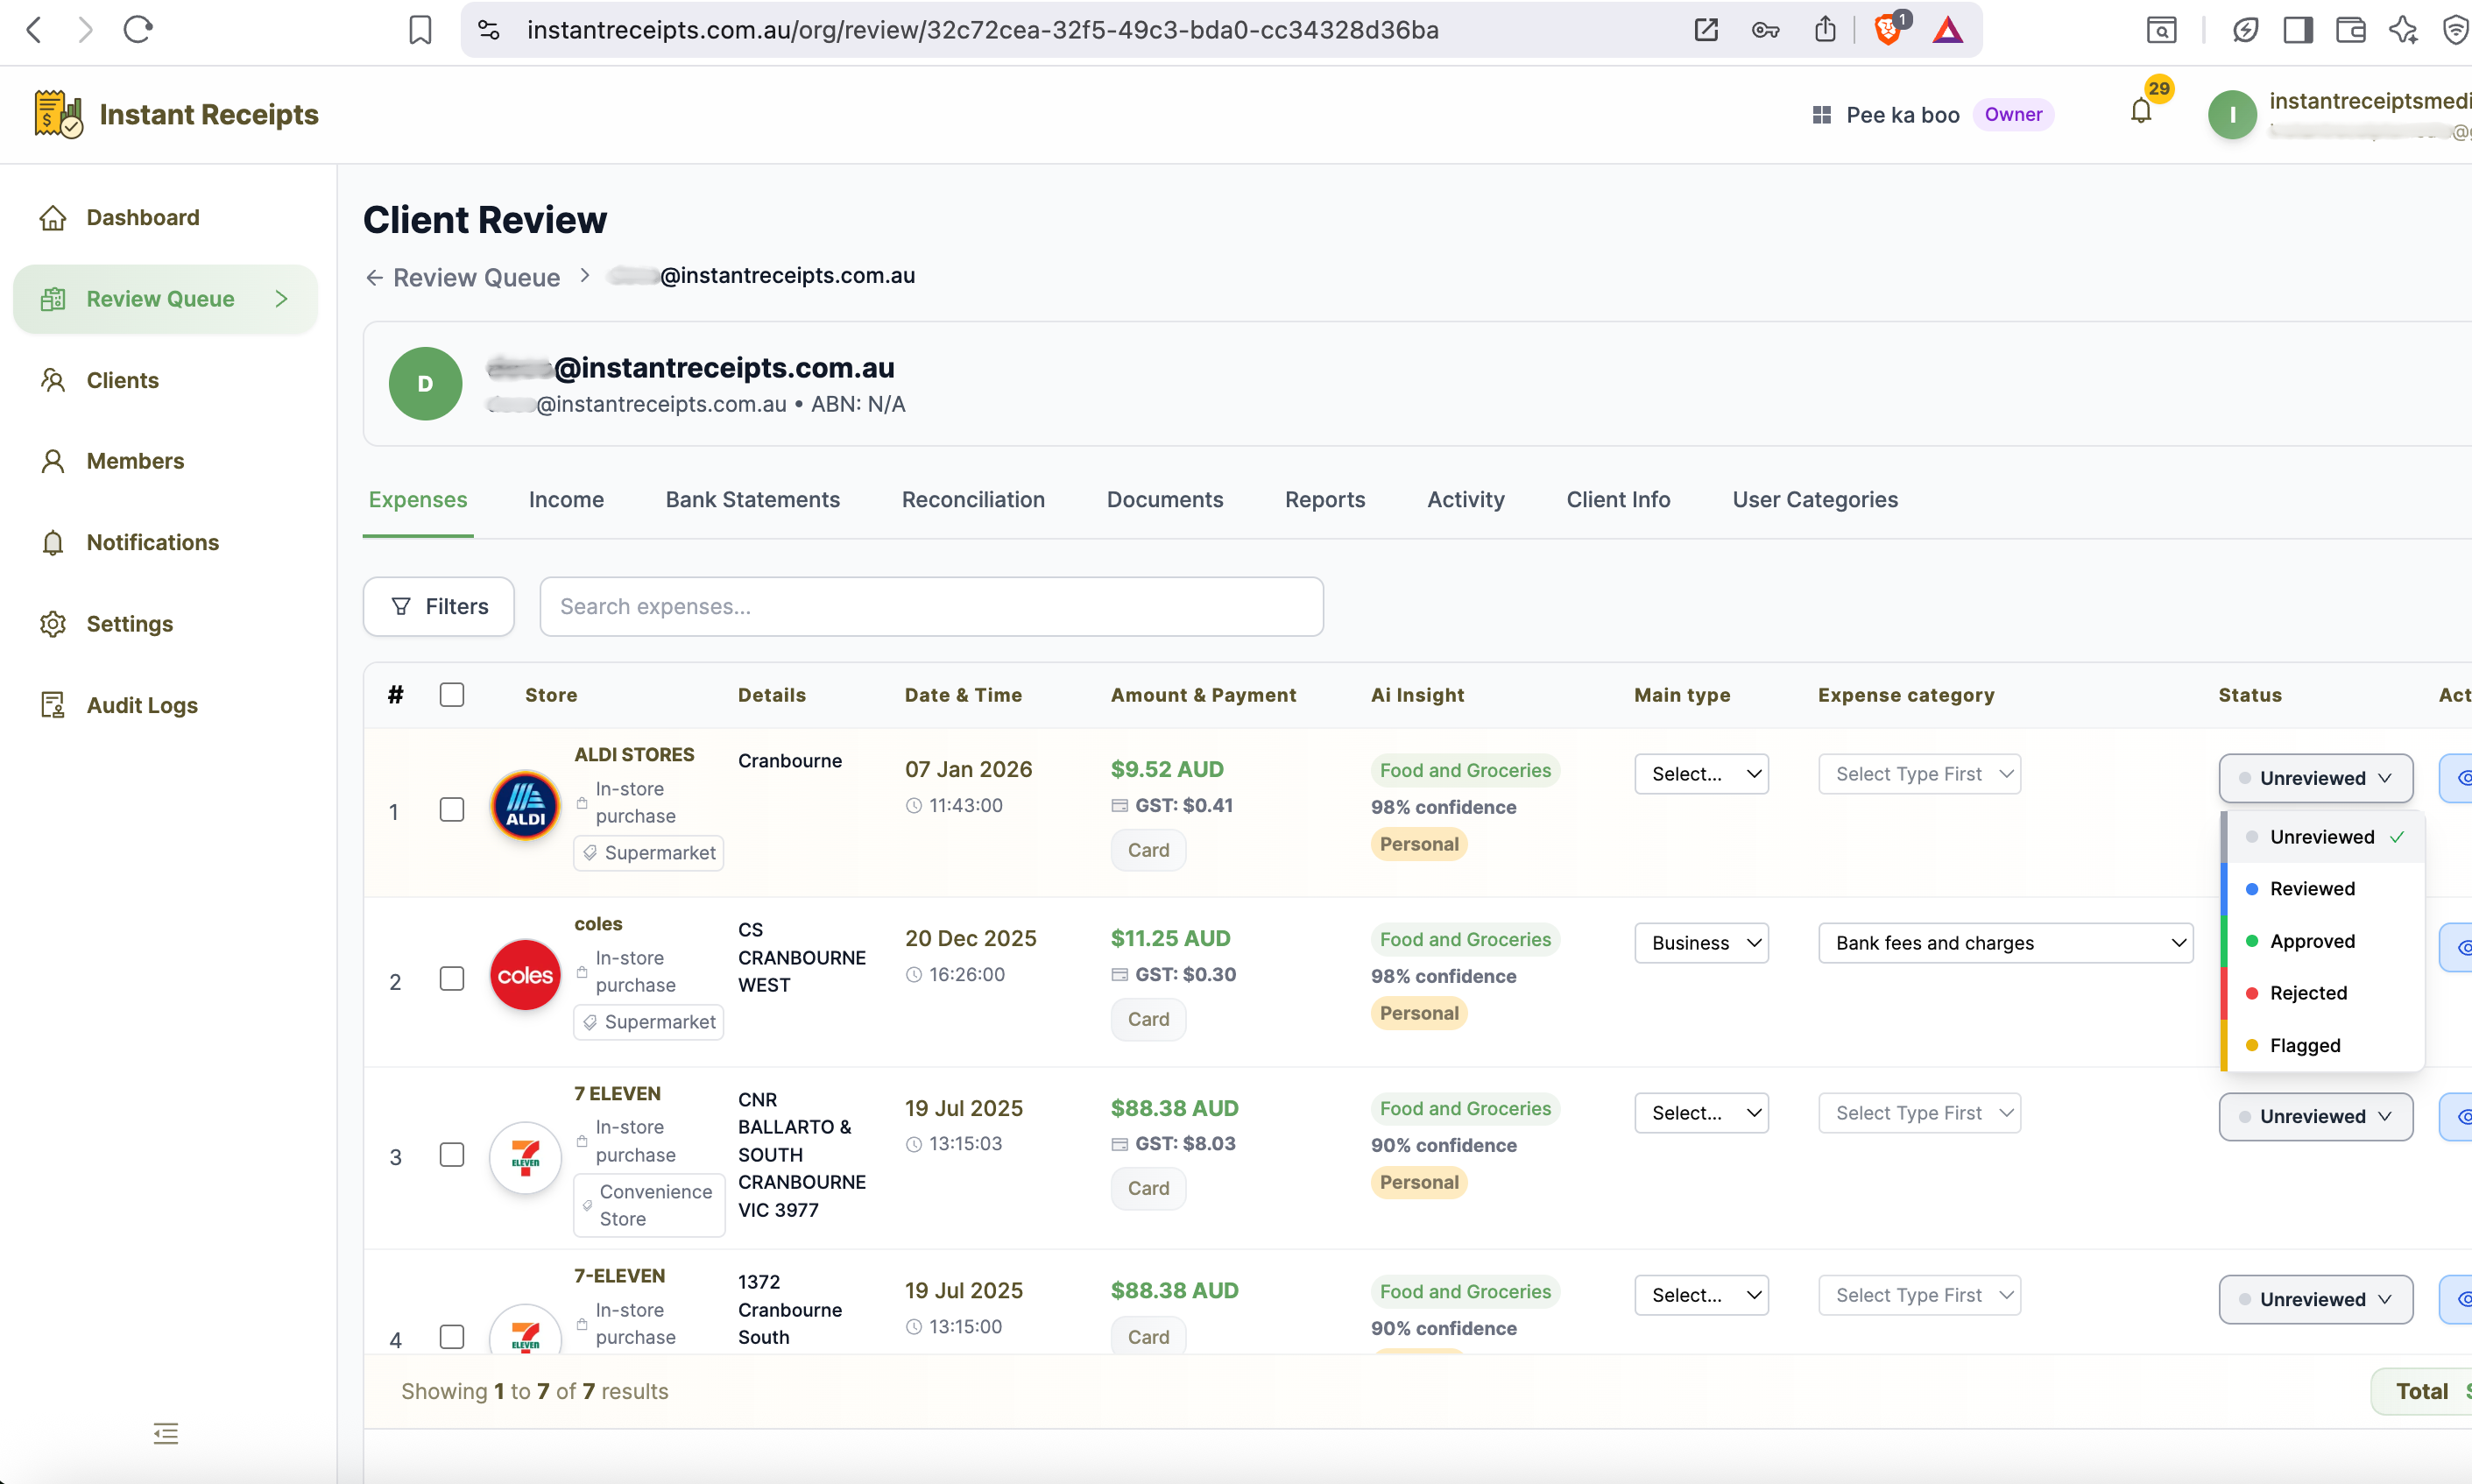Open Review Queue in the sidebar
The image size is (2472, 1484).
(x=165, y=299)
